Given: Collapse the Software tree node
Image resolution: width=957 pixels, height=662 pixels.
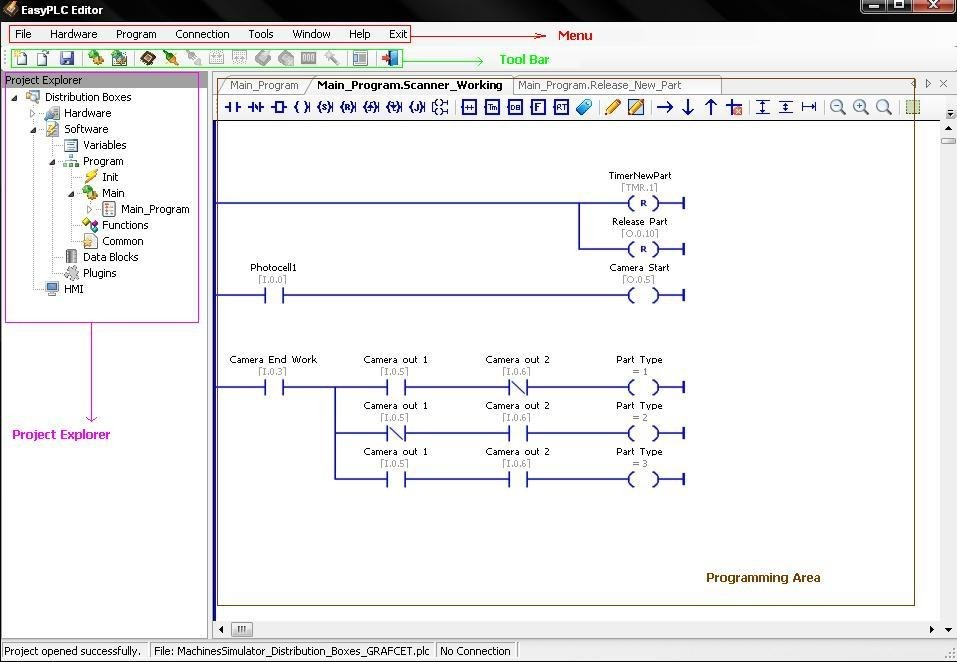Looking at the screenshot, I should (x=33, y=129).
